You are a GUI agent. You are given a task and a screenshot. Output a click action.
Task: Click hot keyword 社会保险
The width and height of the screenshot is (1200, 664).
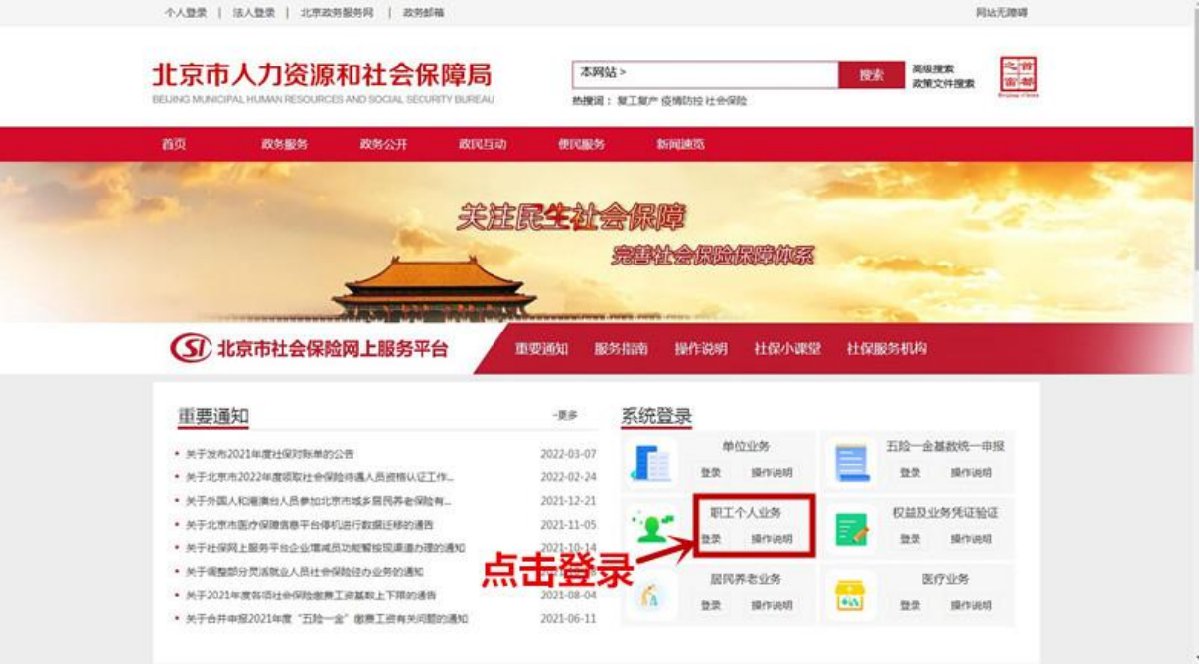pos(726,101)
